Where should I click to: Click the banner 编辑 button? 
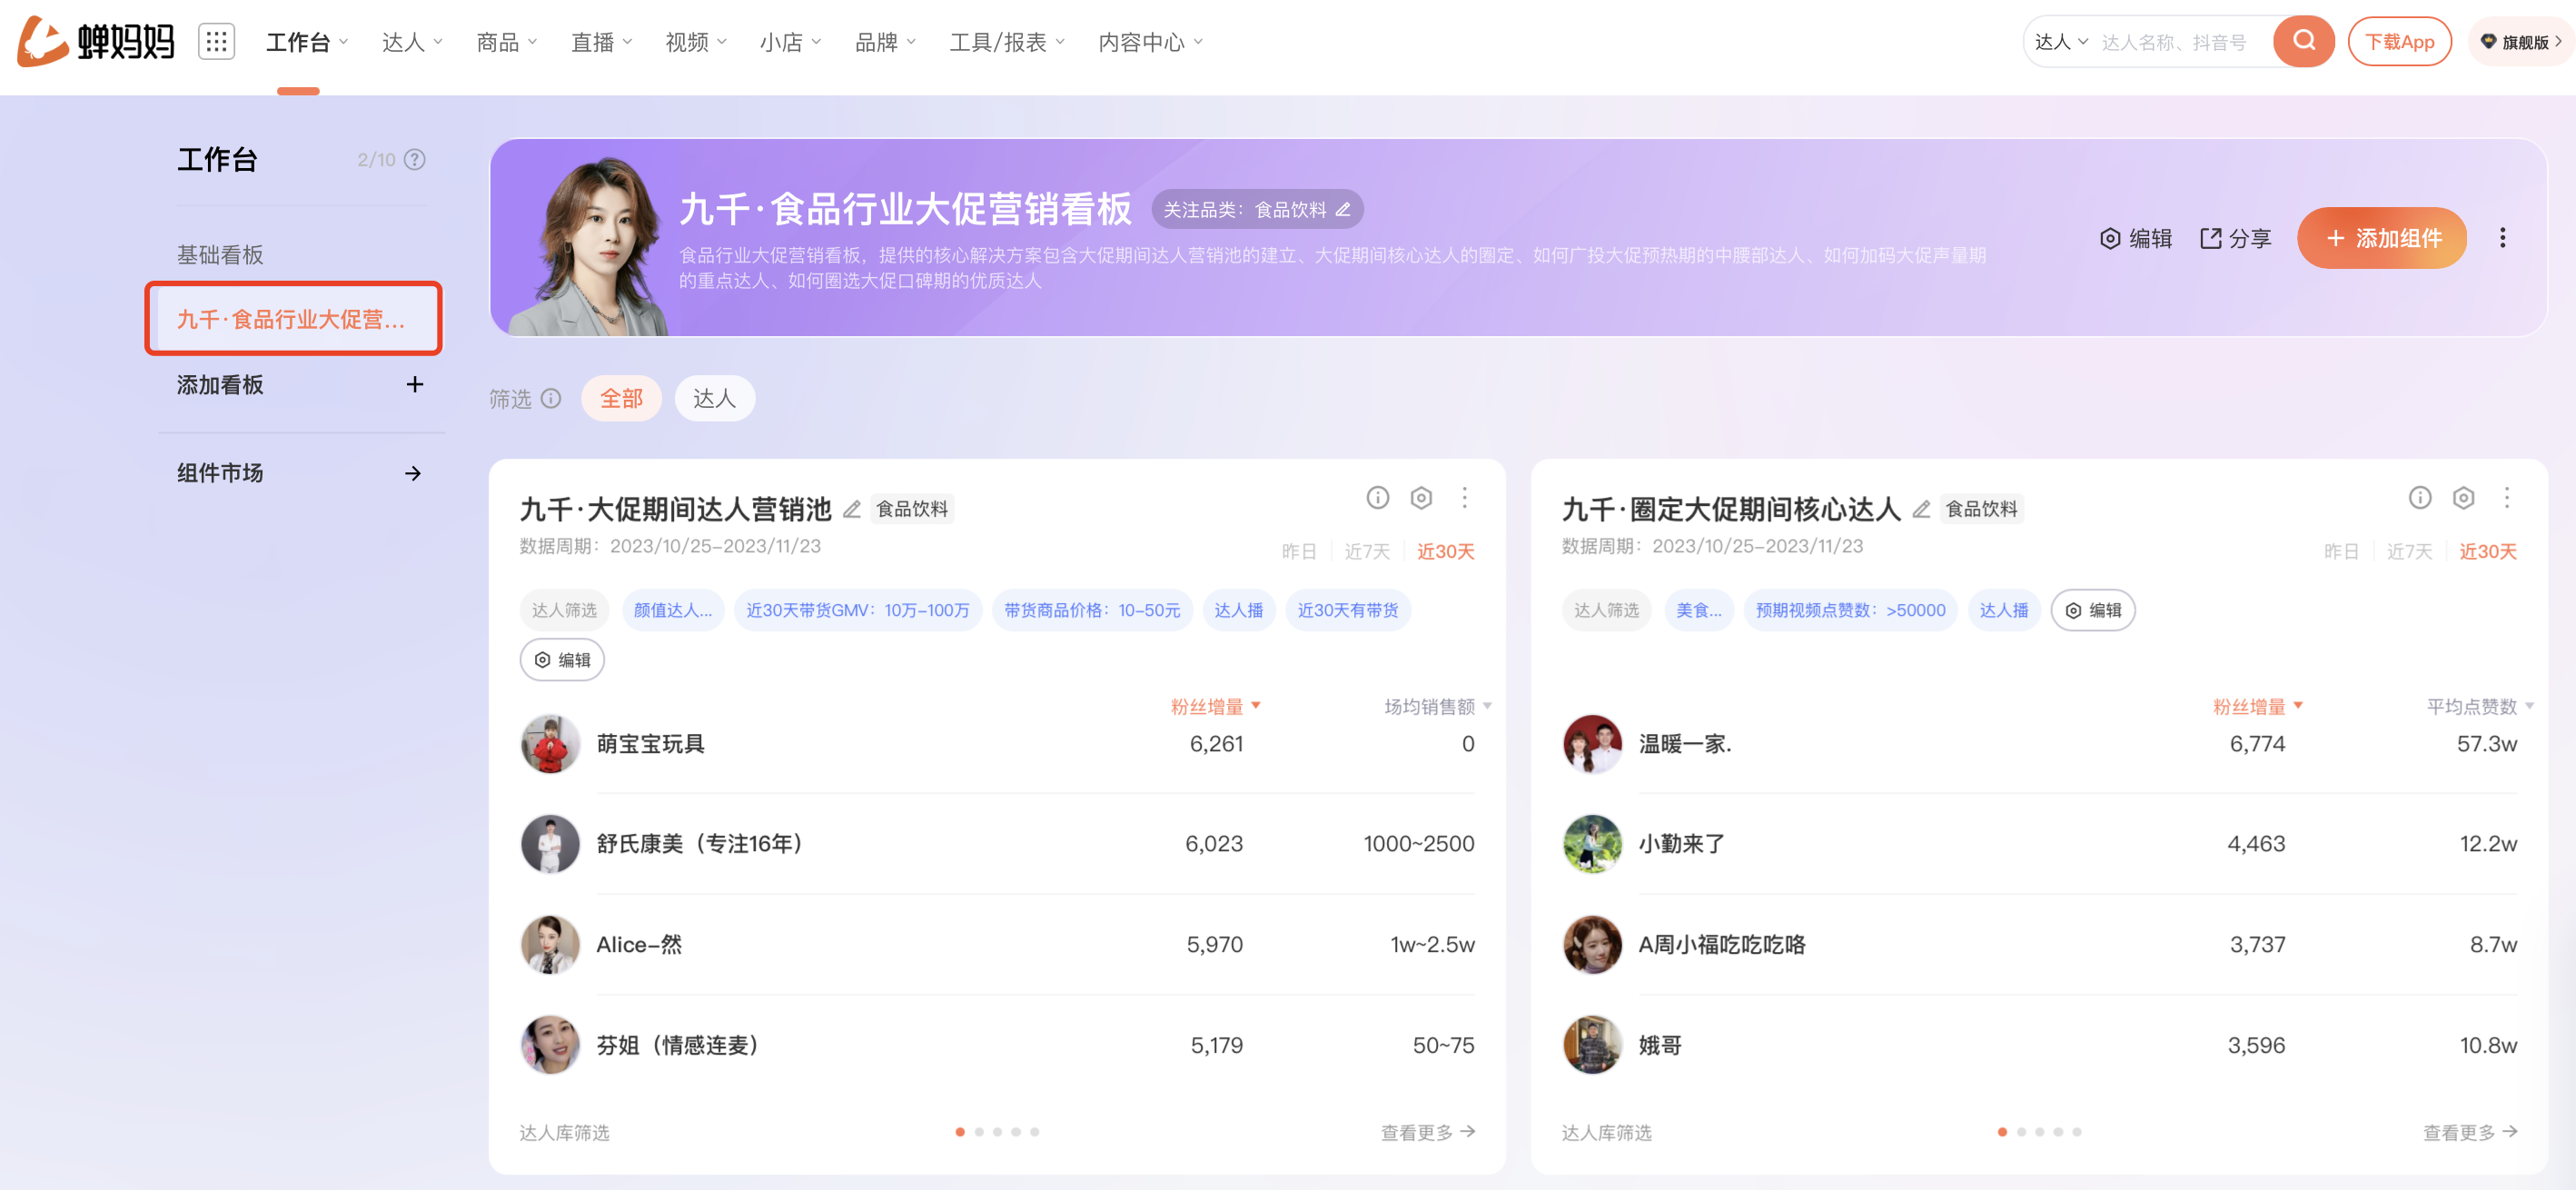2136,238
